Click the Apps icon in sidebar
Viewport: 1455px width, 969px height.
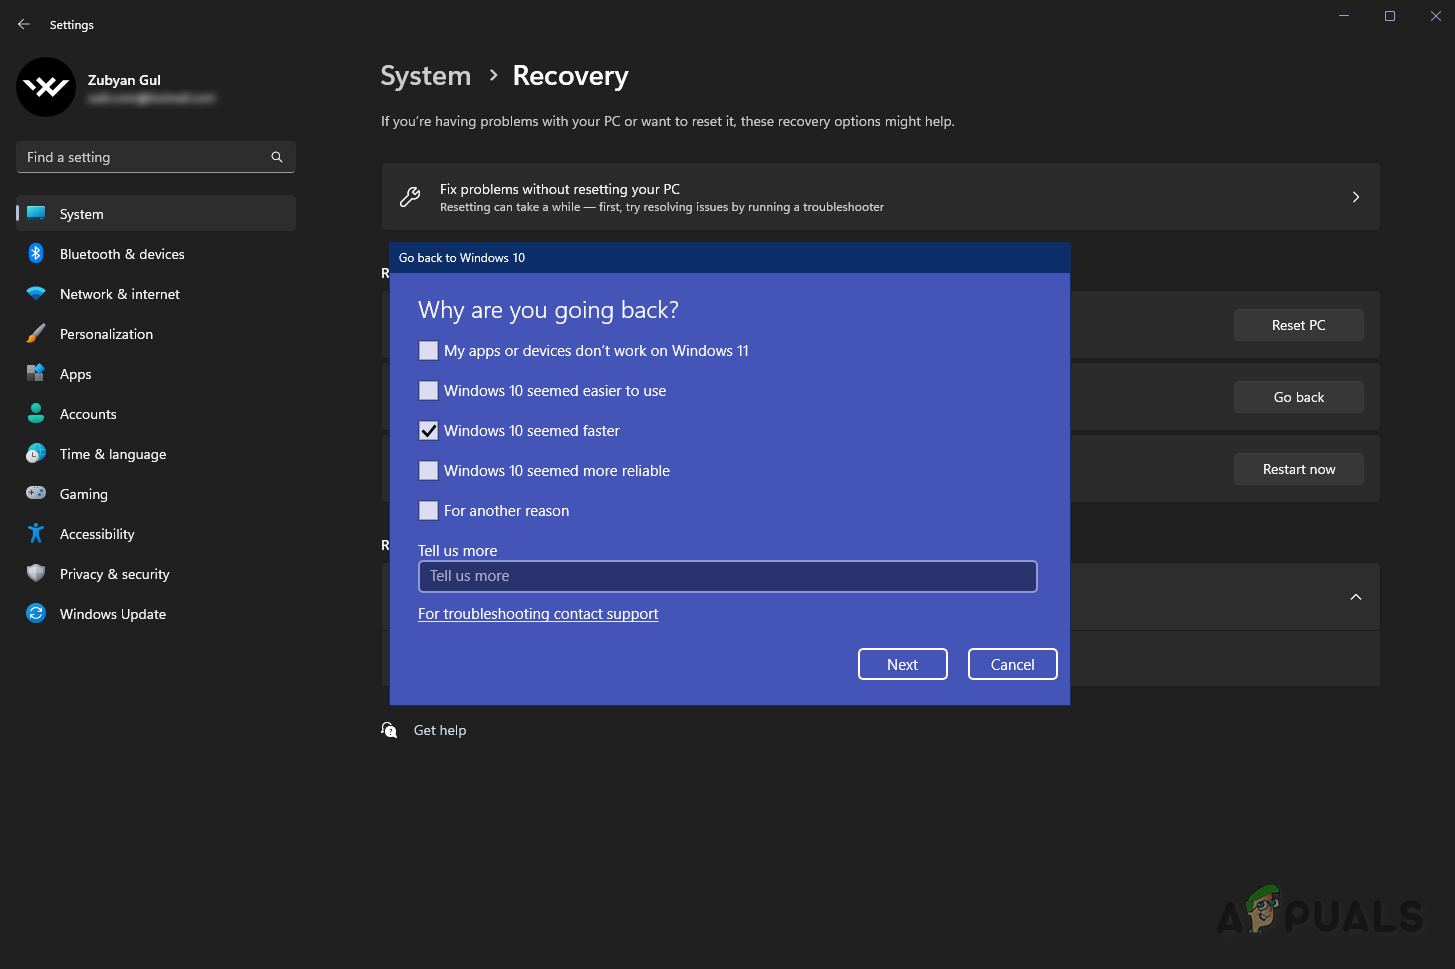[x=36, y=374]
